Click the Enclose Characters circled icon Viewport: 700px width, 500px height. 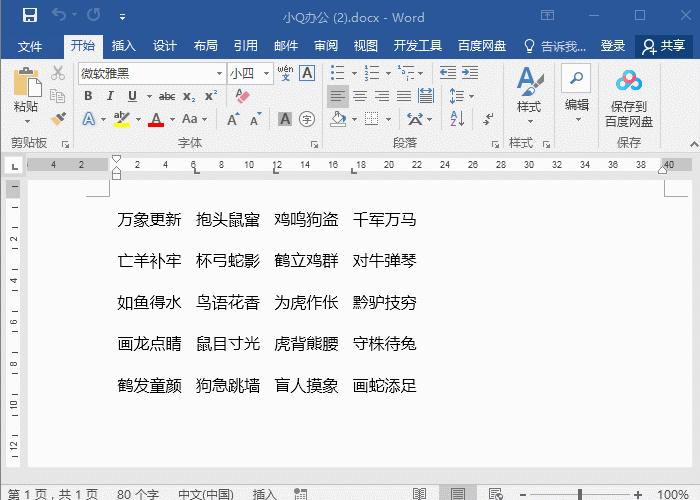pyautogui.click(x=307, y=119)
